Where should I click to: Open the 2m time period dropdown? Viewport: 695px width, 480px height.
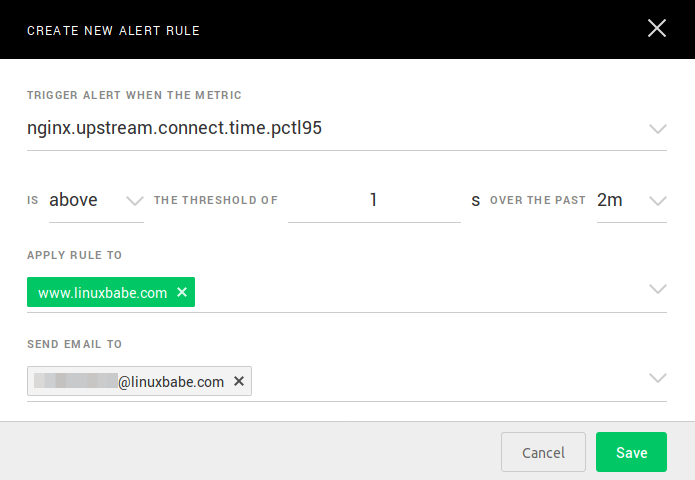pos(610,200)
